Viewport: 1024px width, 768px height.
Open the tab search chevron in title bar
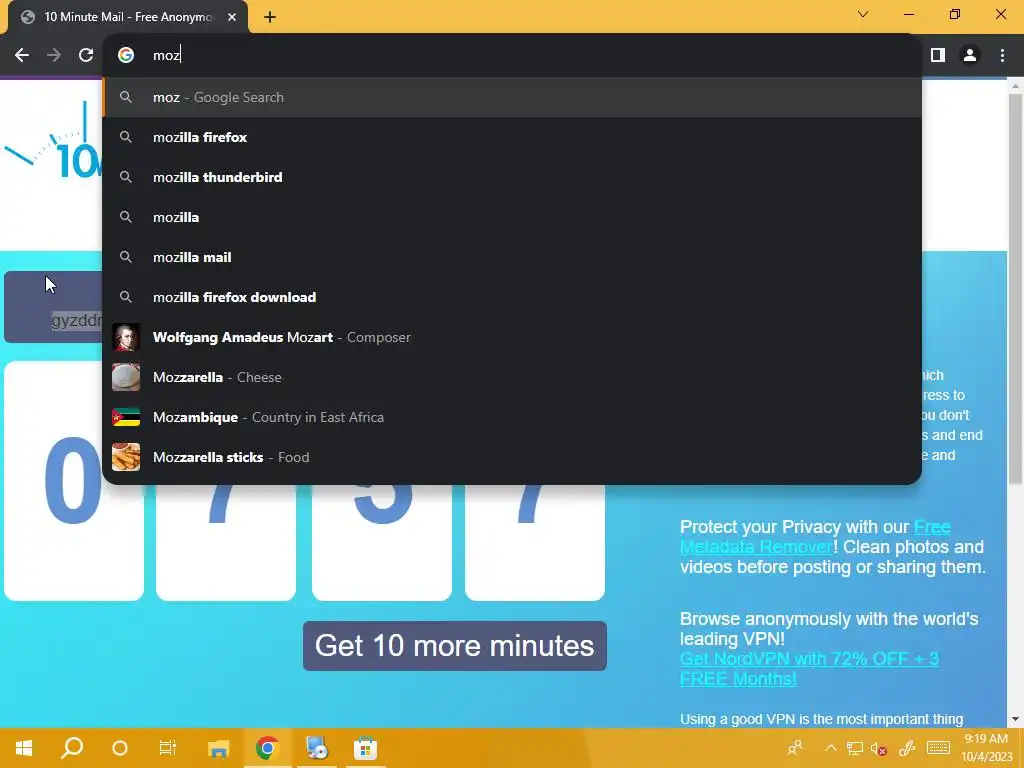(x=863, y=14)
